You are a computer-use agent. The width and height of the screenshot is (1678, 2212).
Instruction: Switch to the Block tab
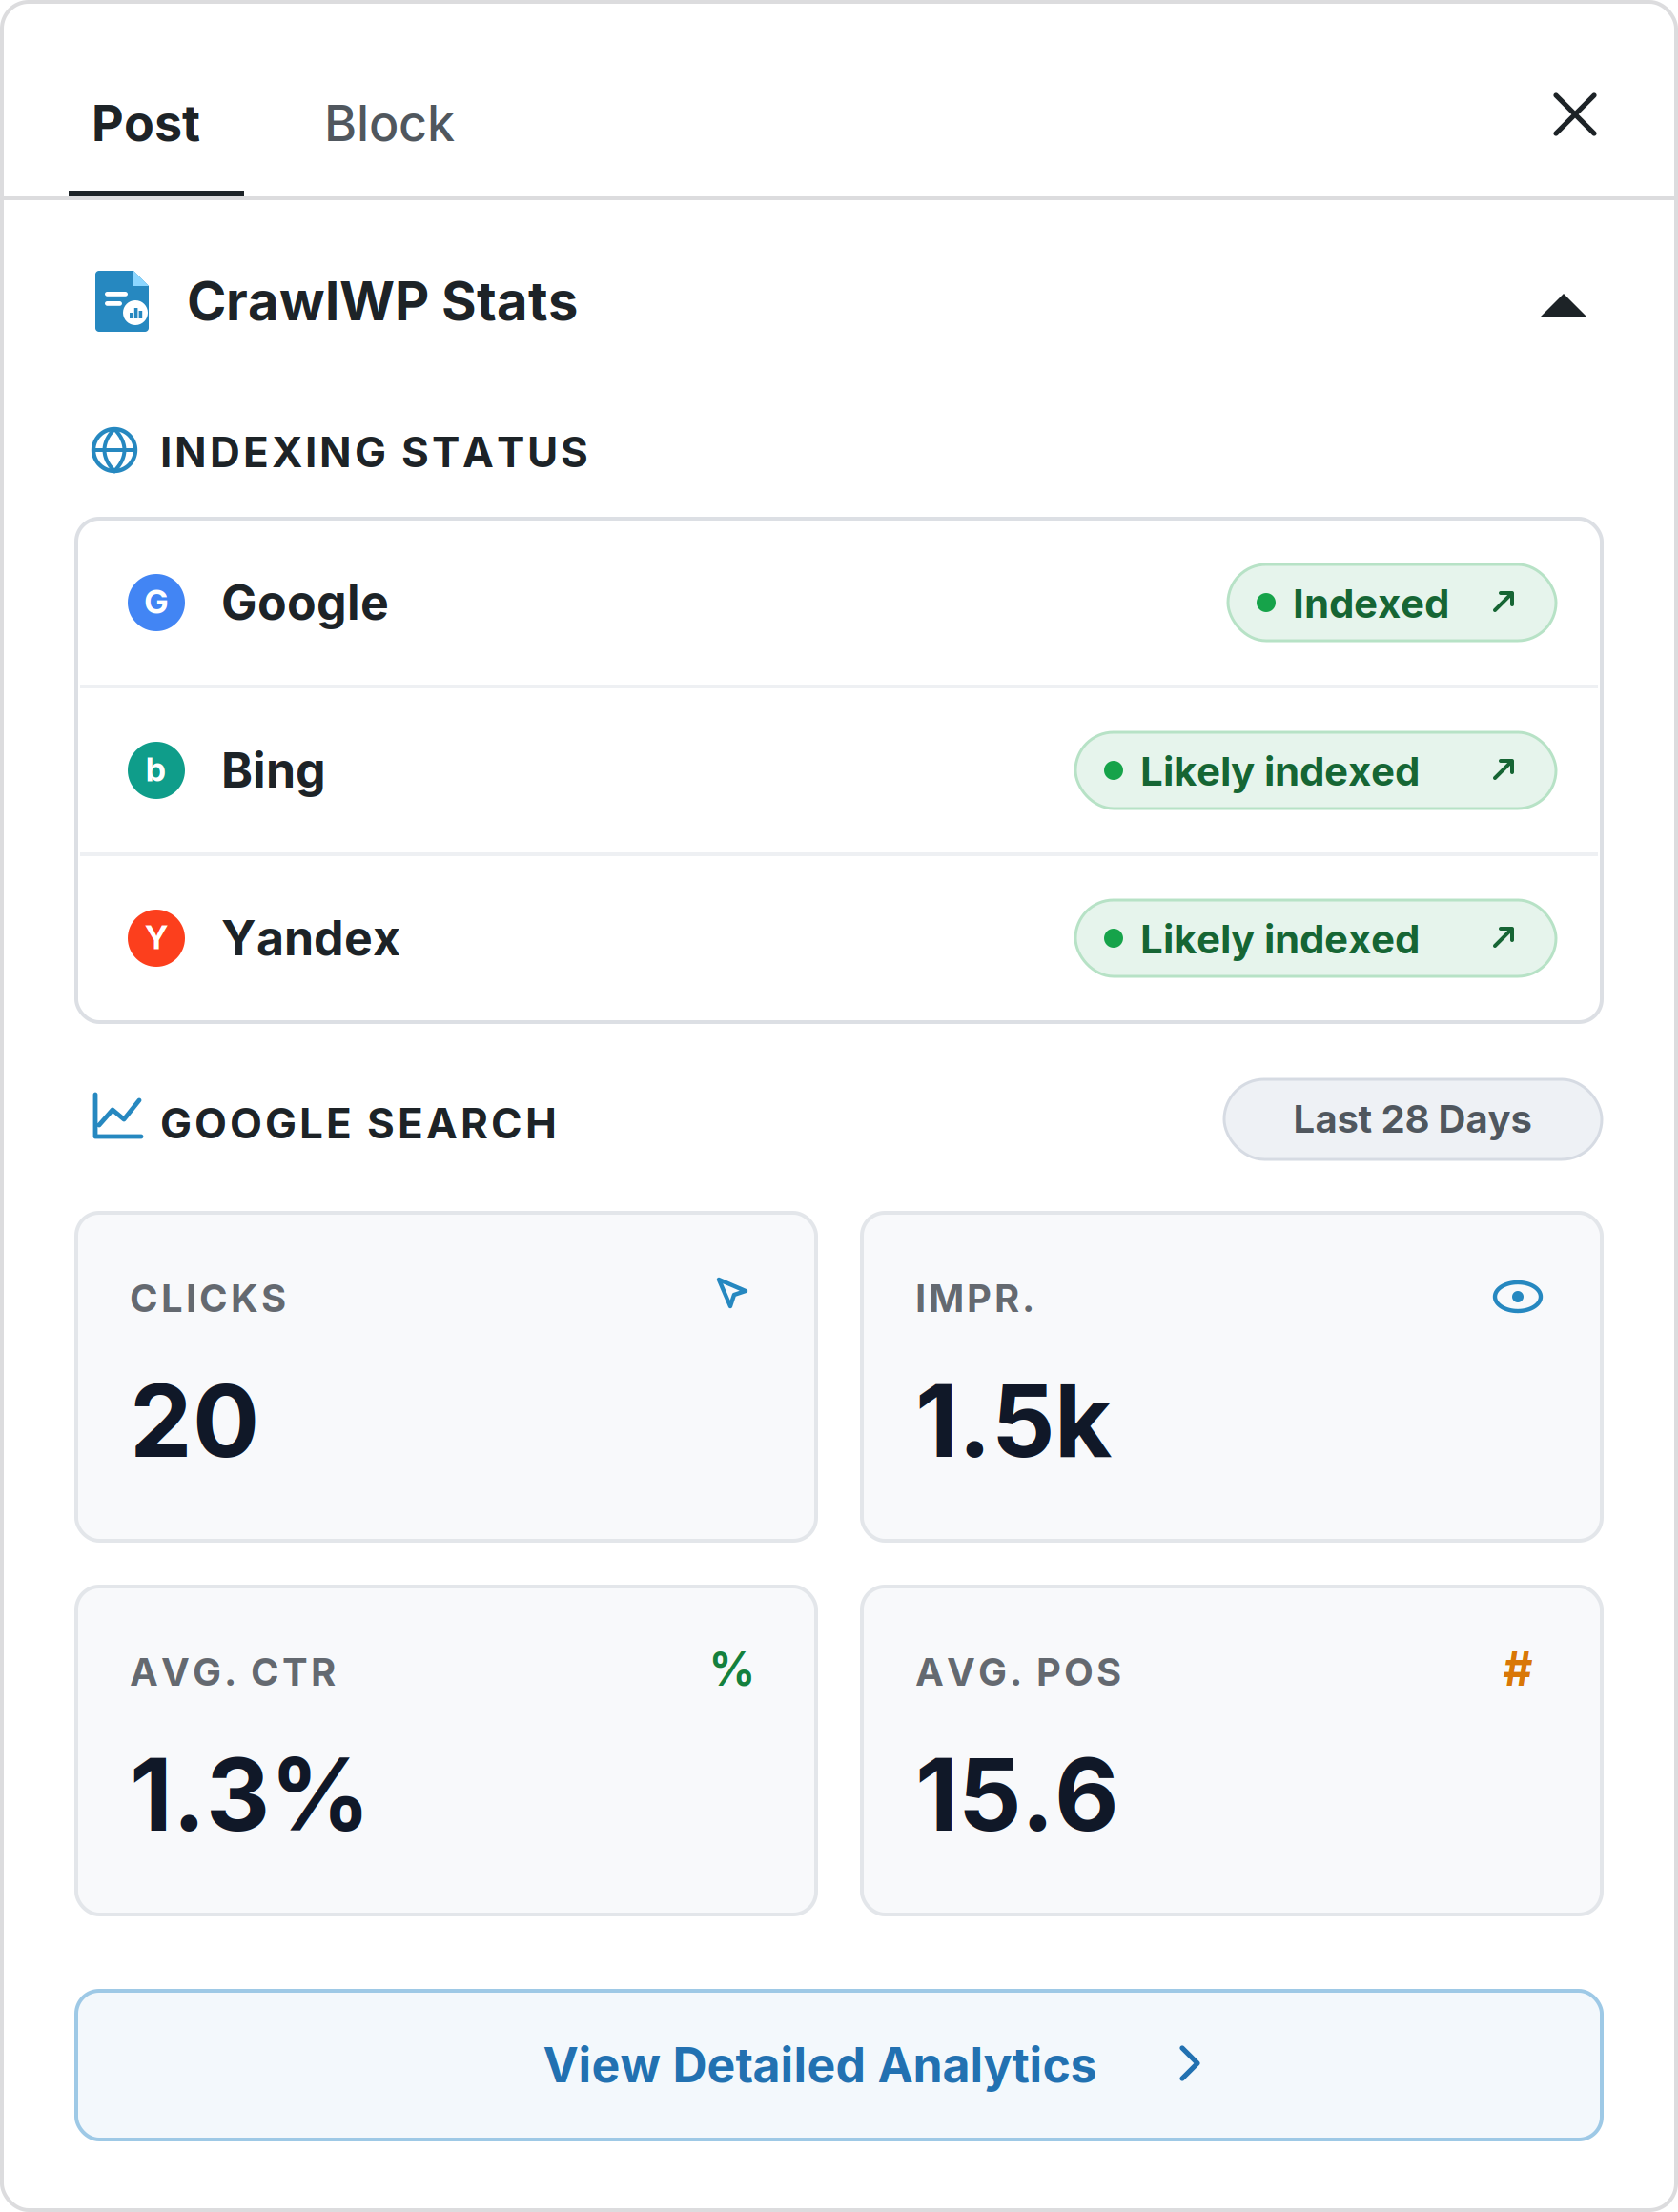tap(389, 124)
